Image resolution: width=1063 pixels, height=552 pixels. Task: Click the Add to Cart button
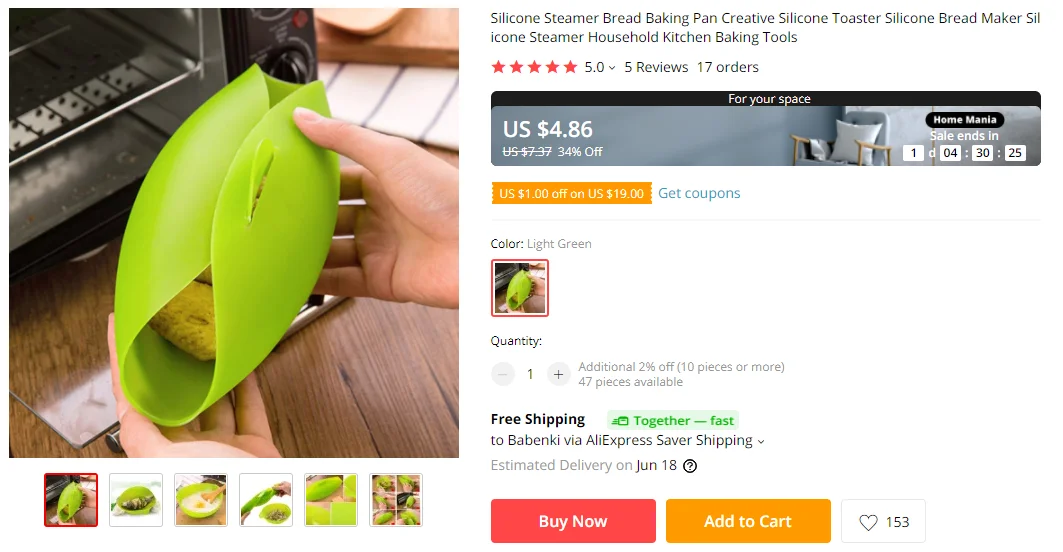coord(748,521)
